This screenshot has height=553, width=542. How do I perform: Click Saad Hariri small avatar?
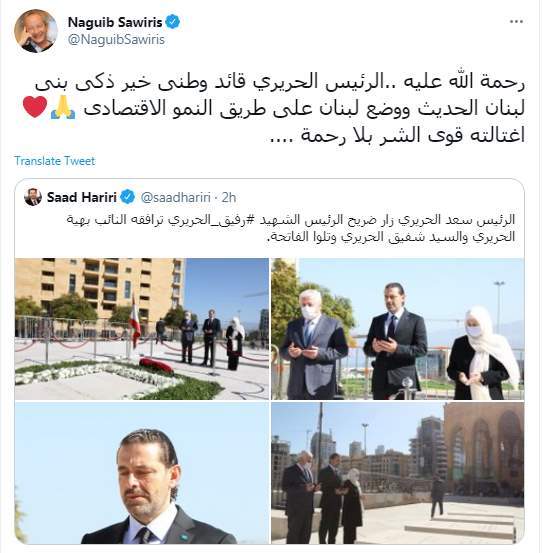(x=33, y=197)
